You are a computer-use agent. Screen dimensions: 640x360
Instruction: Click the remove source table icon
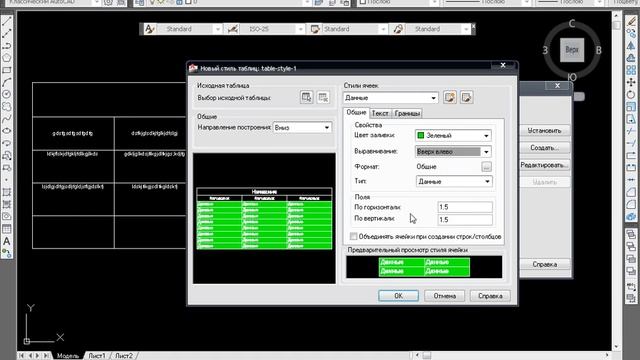click(x=323, y=98)
